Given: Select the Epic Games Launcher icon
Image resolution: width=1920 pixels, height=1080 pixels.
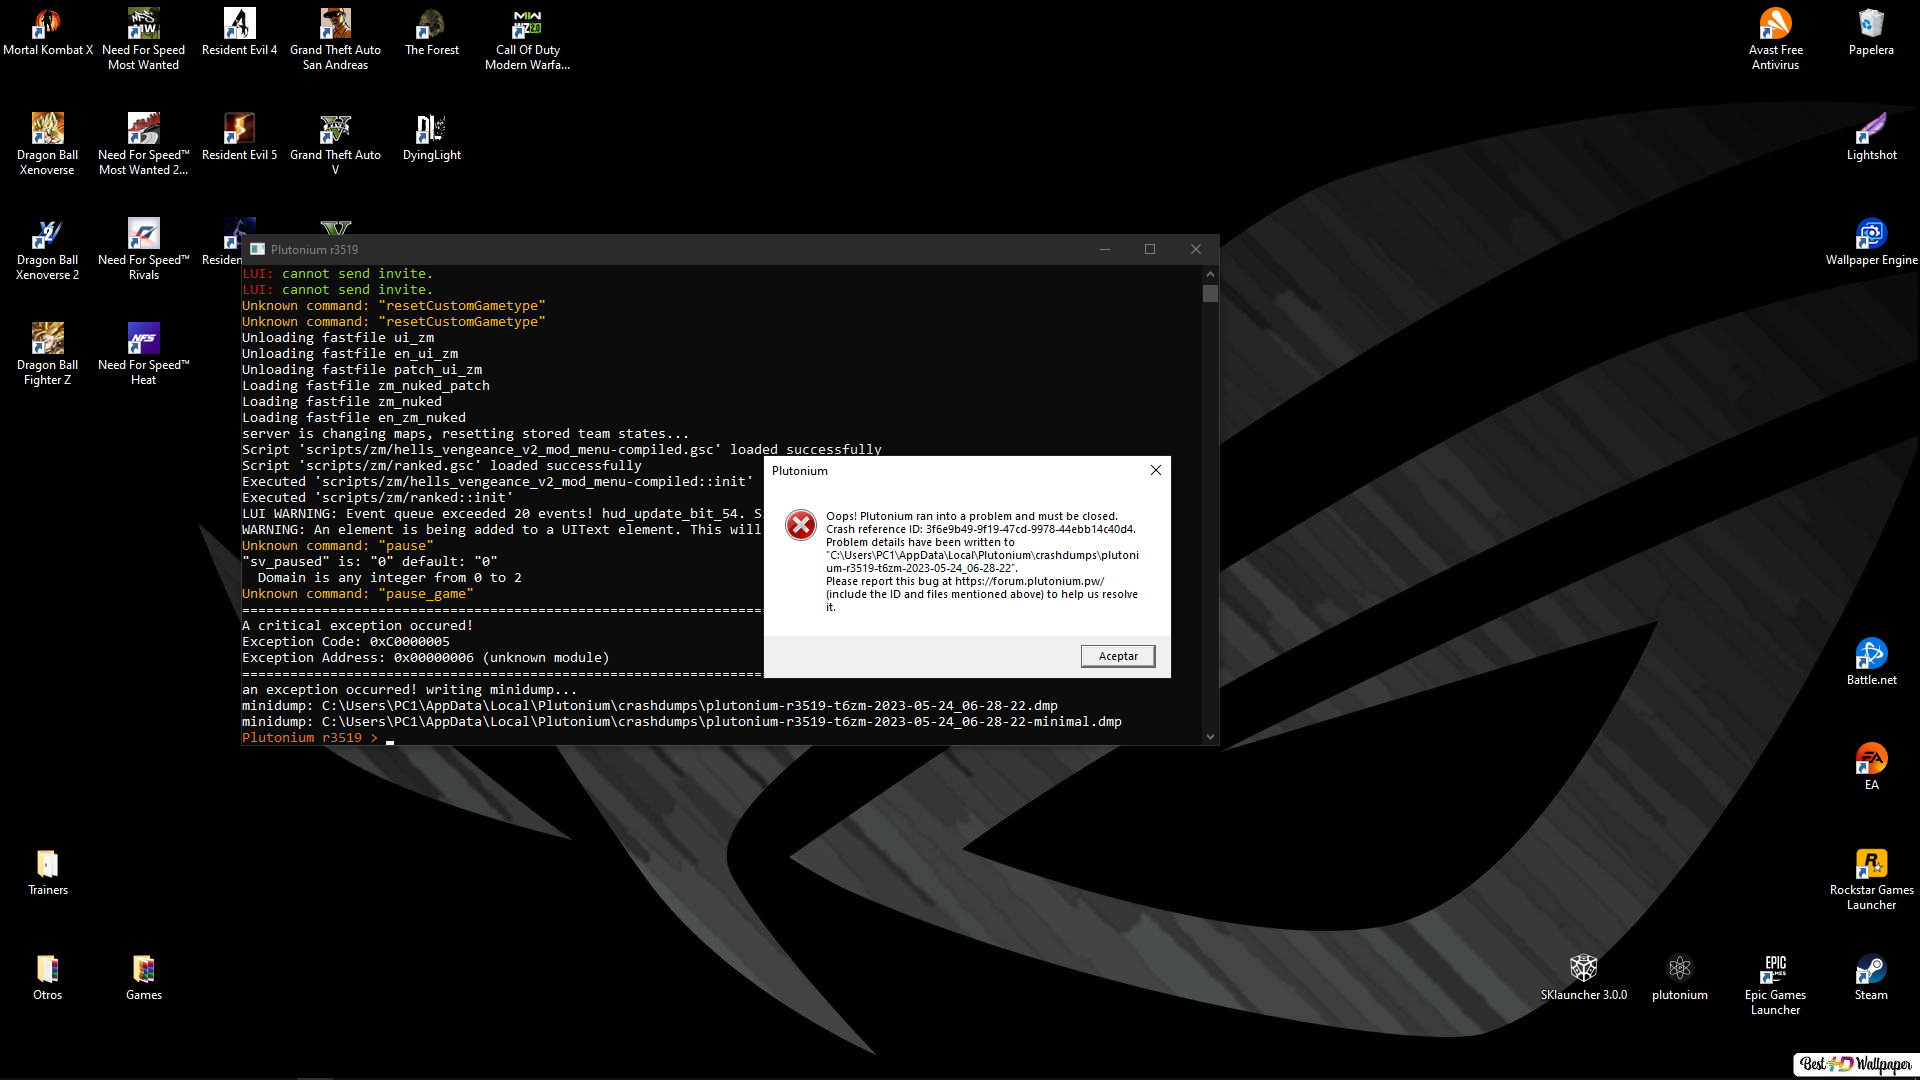Looking at the screenshot, I should [1775, 984].
